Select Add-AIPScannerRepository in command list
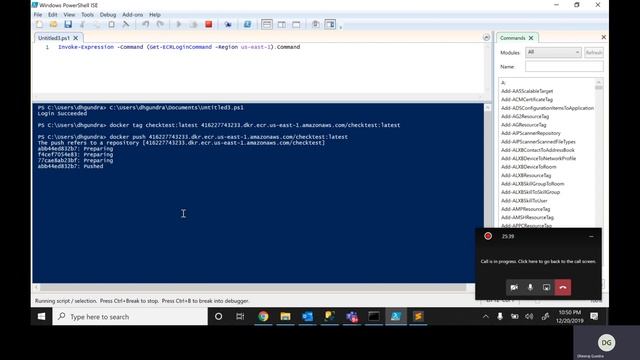 click(531, 133)
